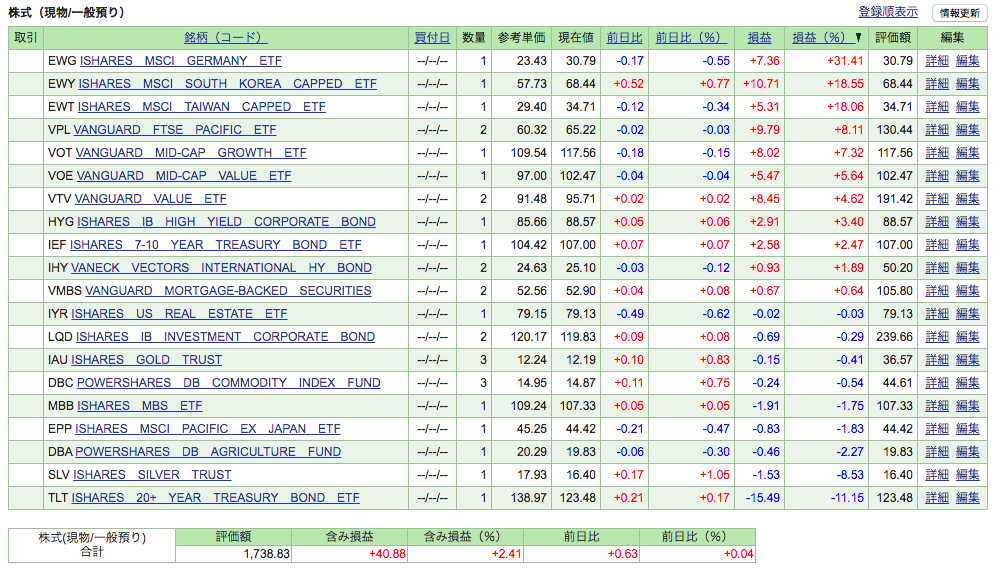
Task: Open ISHARES SILVER TRUST link
Action: [152, 474]
